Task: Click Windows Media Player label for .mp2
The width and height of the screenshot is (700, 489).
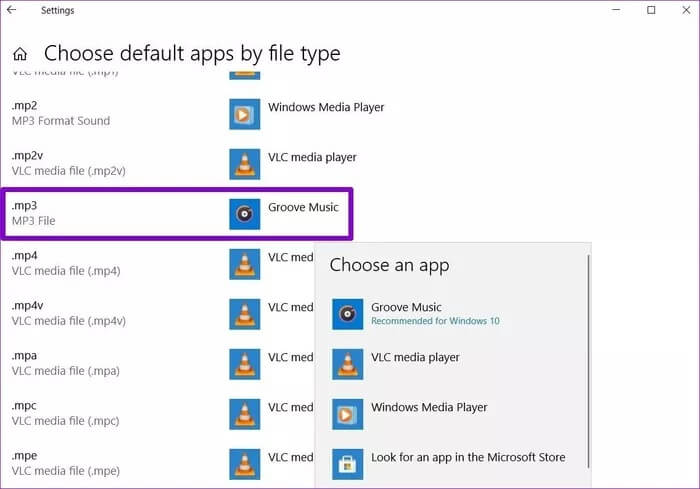Action: click(x=326, y=108)
